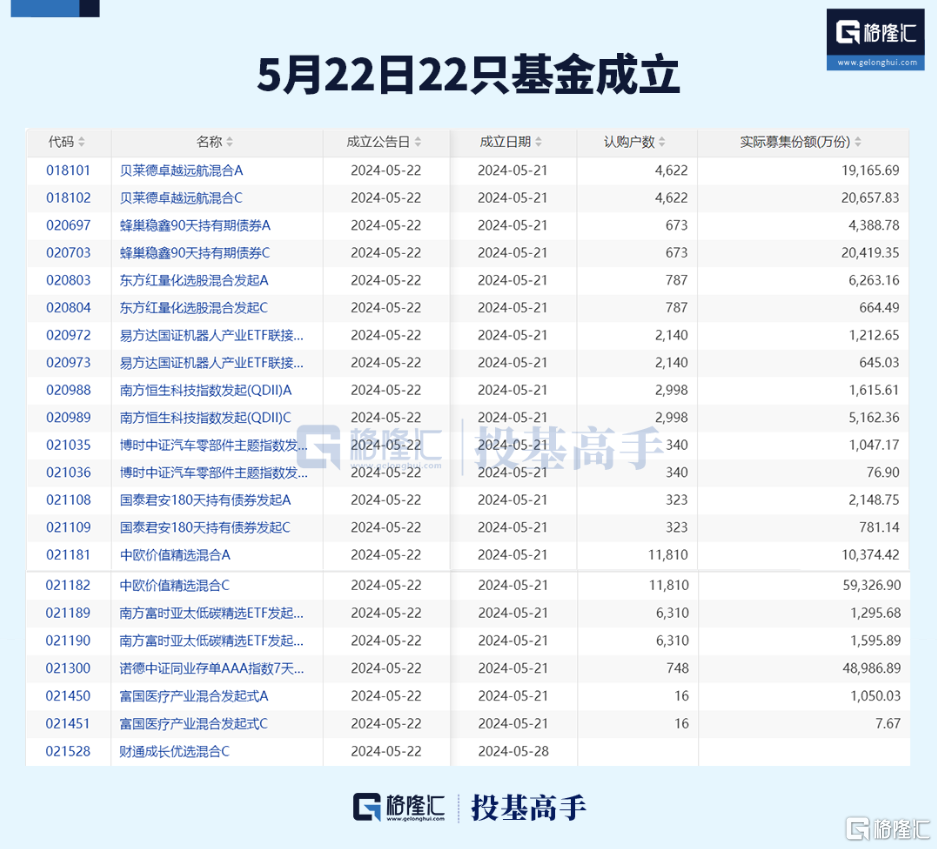Open fund code 021450

pyautogui.click(x=68, y=696)
